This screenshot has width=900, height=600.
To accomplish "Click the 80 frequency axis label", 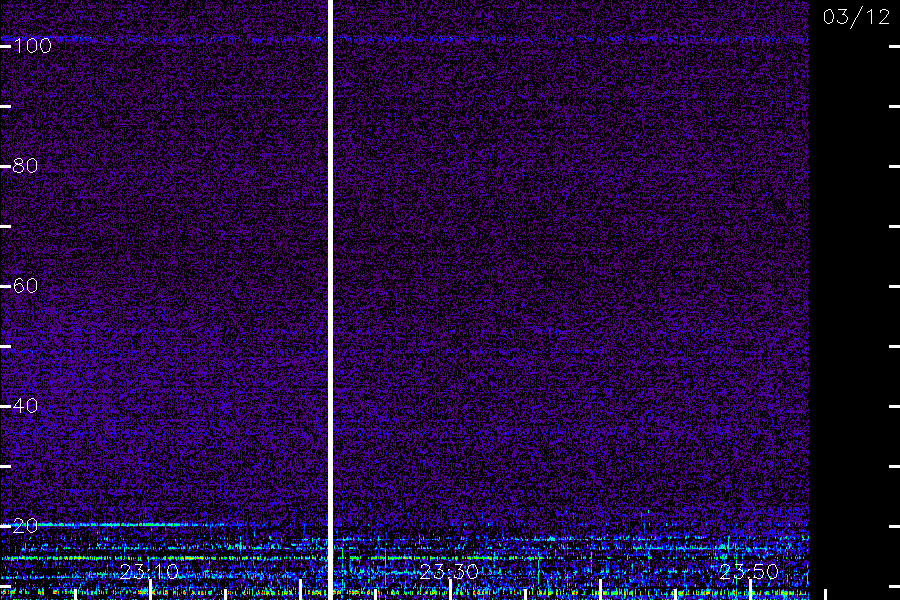I will pyautogui.click(x=25, y=166).
